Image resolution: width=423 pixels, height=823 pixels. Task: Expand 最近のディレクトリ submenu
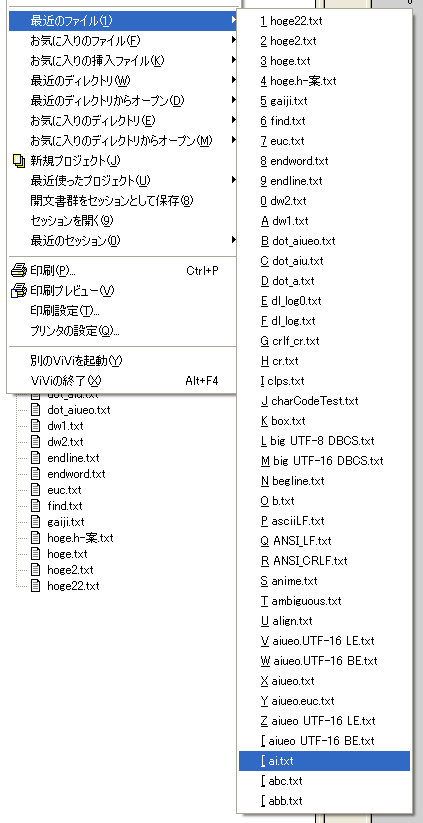[122, 81]
